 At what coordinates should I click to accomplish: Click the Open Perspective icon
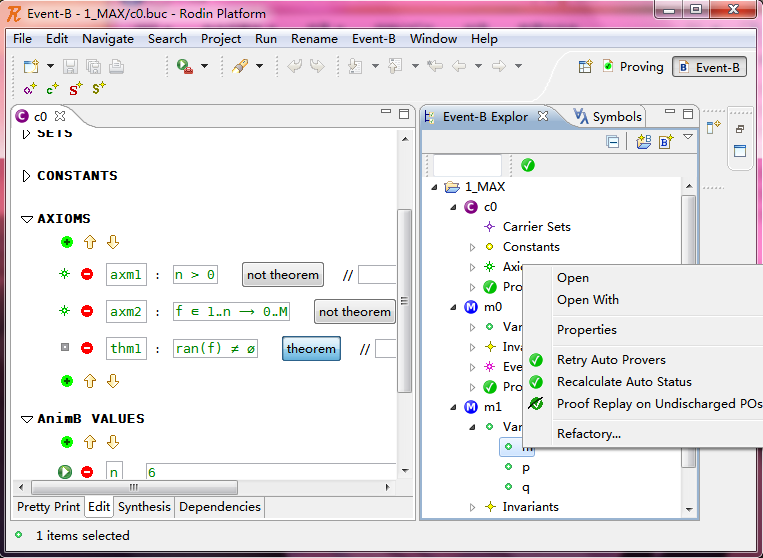[585, 67]
